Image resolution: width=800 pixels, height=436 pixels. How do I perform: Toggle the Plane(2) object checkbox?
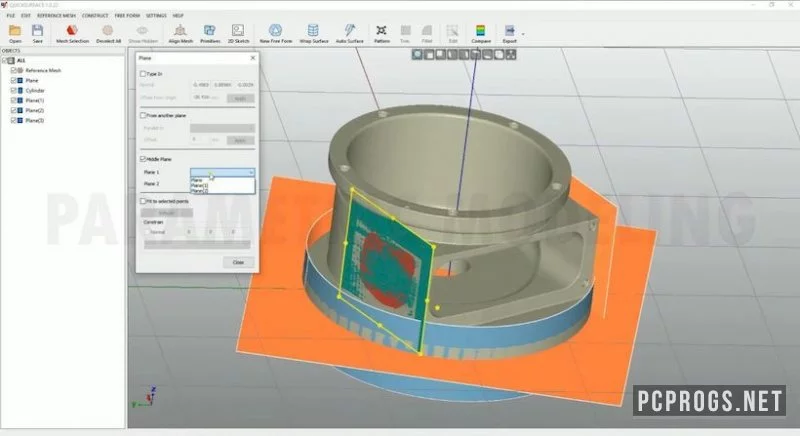[14, 110]
